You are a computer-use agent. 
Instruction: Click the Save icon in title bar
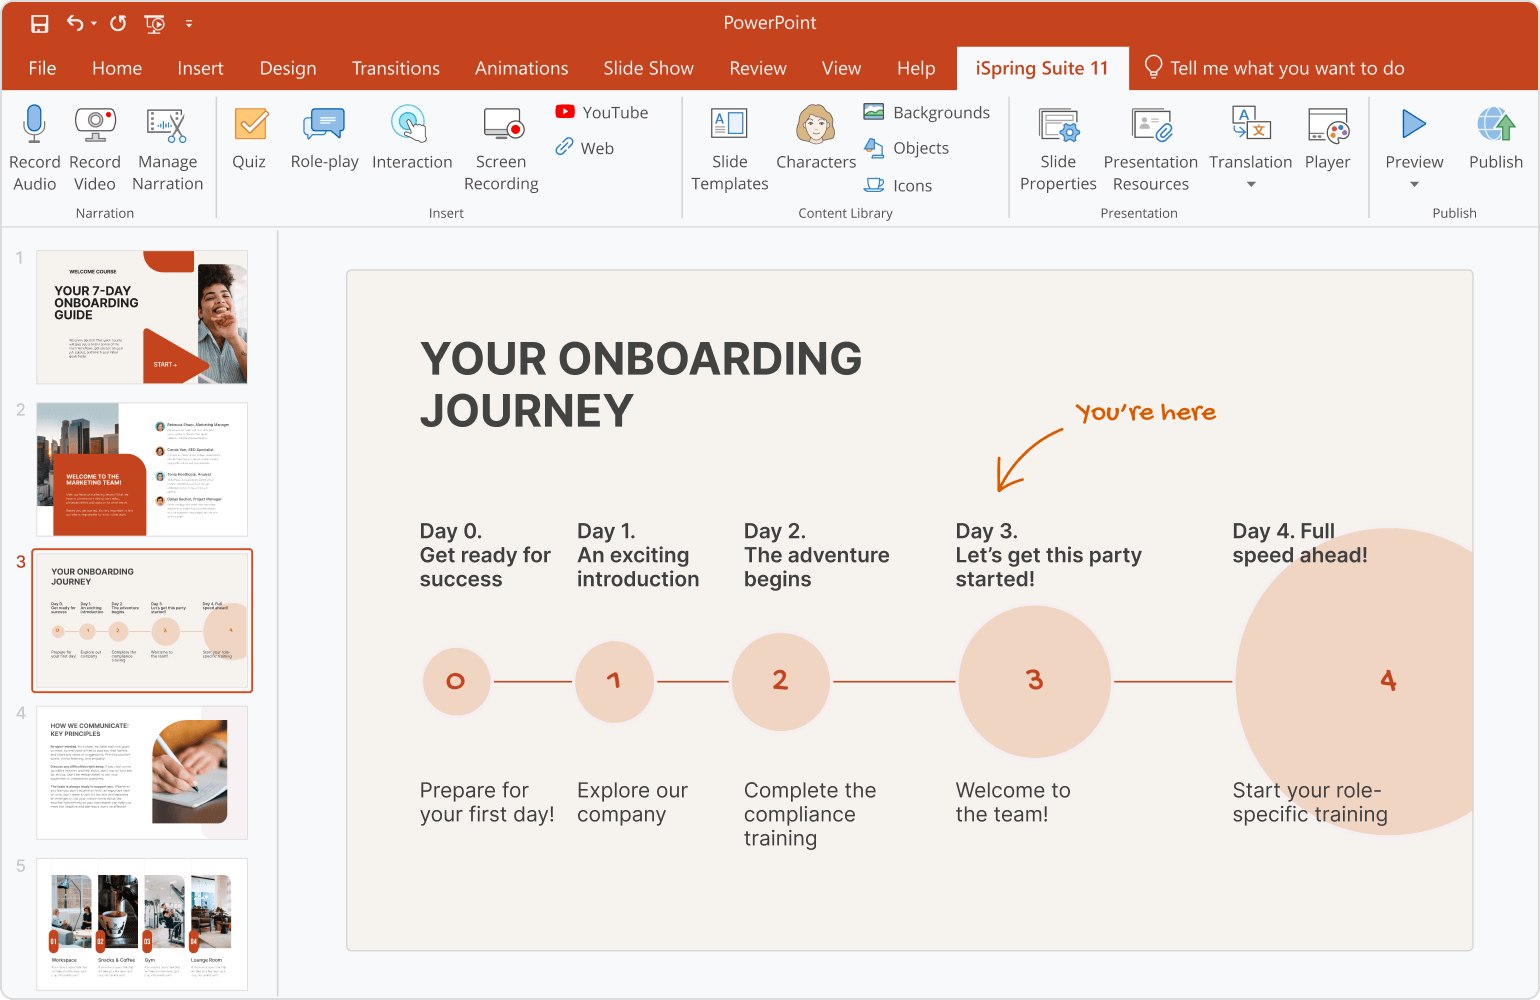pos(40,24)
